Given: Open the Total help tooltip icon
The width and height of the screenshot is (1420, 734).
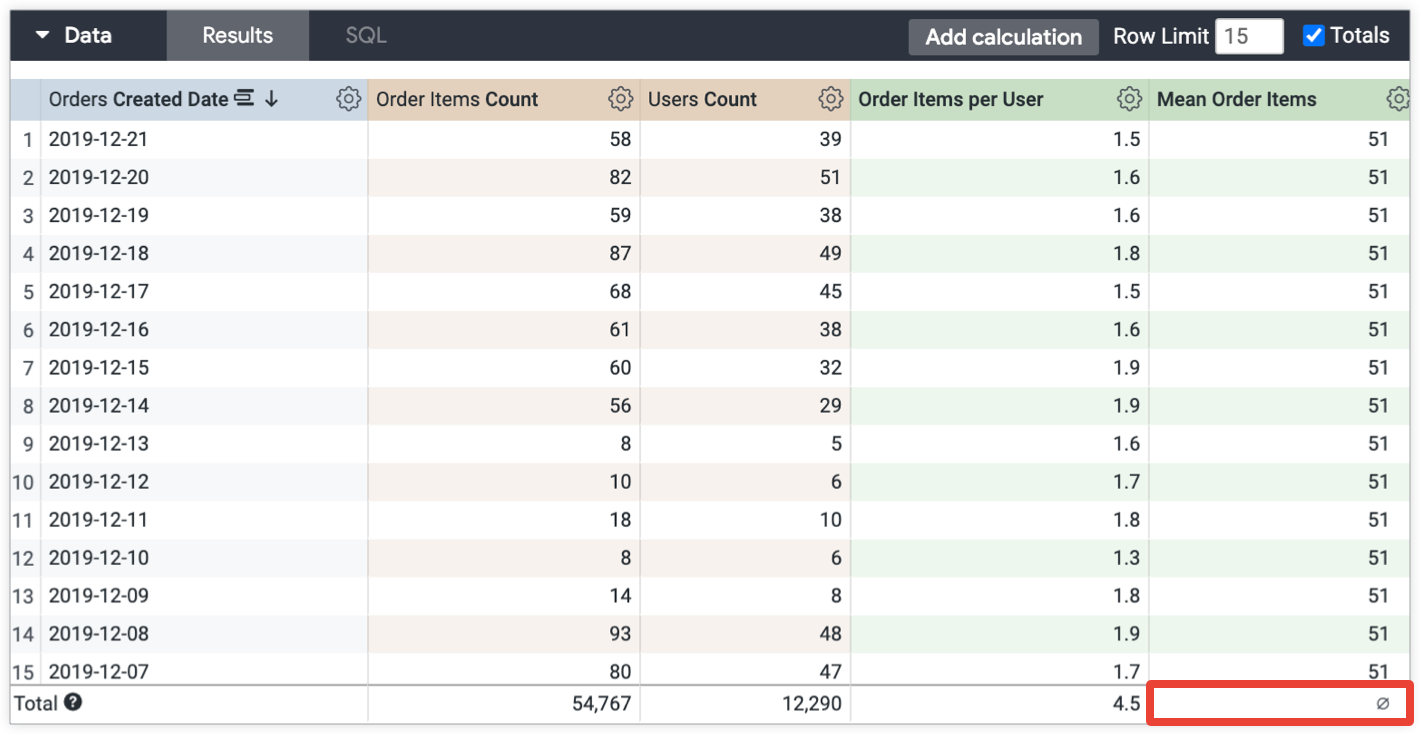Looking at the screenshot, I should [x=73, y=703].
